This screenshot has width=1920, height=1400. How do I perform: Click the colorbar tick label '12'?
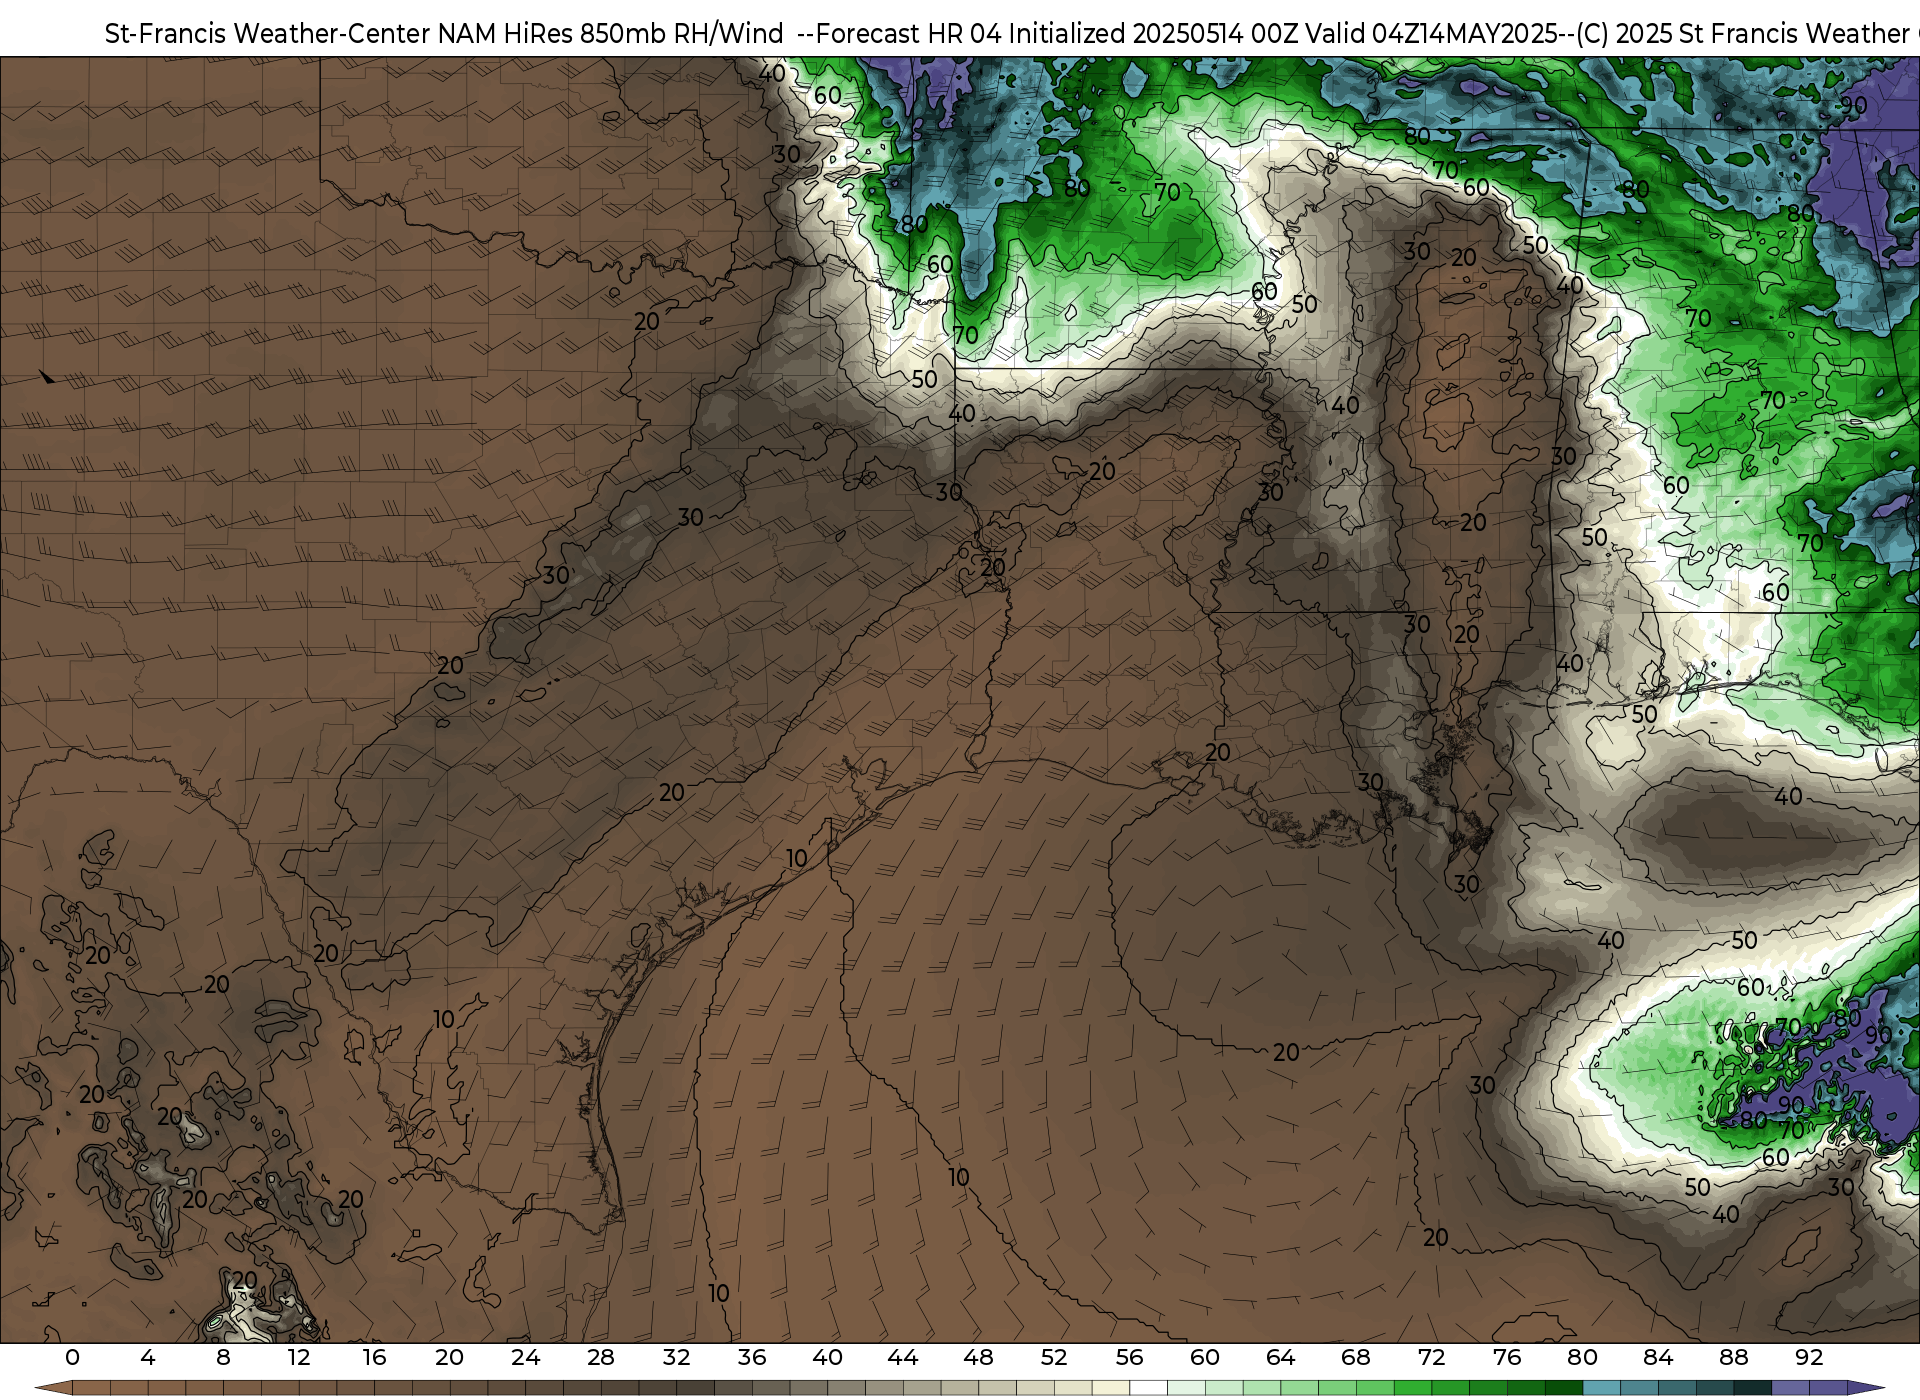tap(299, 1357)
